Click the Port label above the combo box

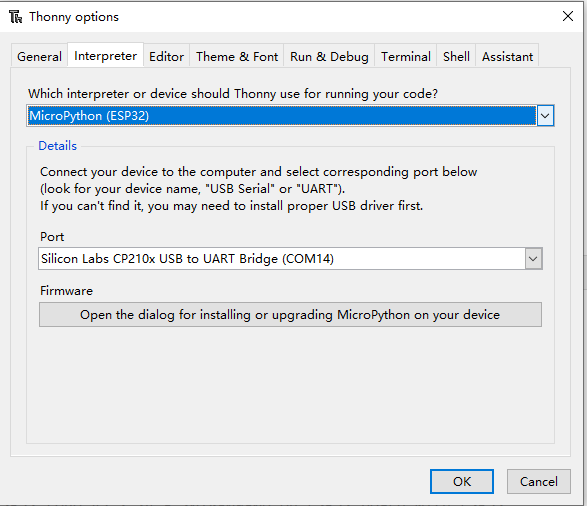click(52, 237)
